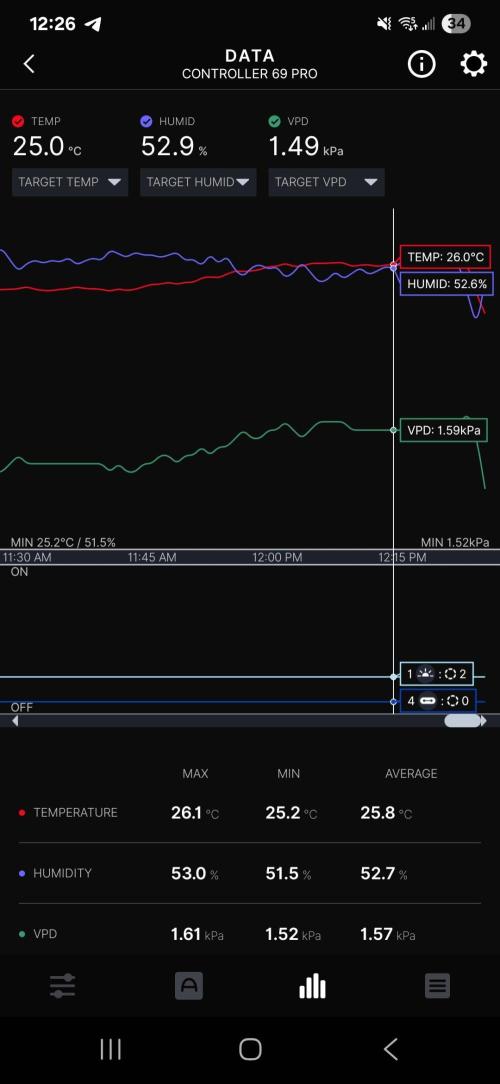Expand TARGET HUMID dropdown
The height and width of the screenshot is (1084, 500).
pos(198,182)
